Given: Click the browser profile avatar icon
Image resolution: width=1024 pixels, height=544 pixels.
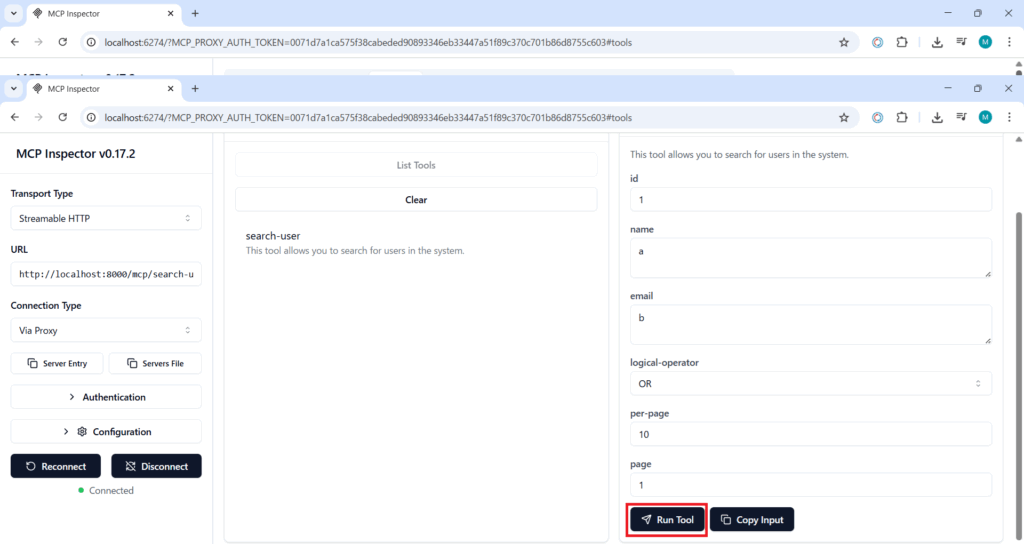Looking at the screenshot, I should (x=985, y=117).
